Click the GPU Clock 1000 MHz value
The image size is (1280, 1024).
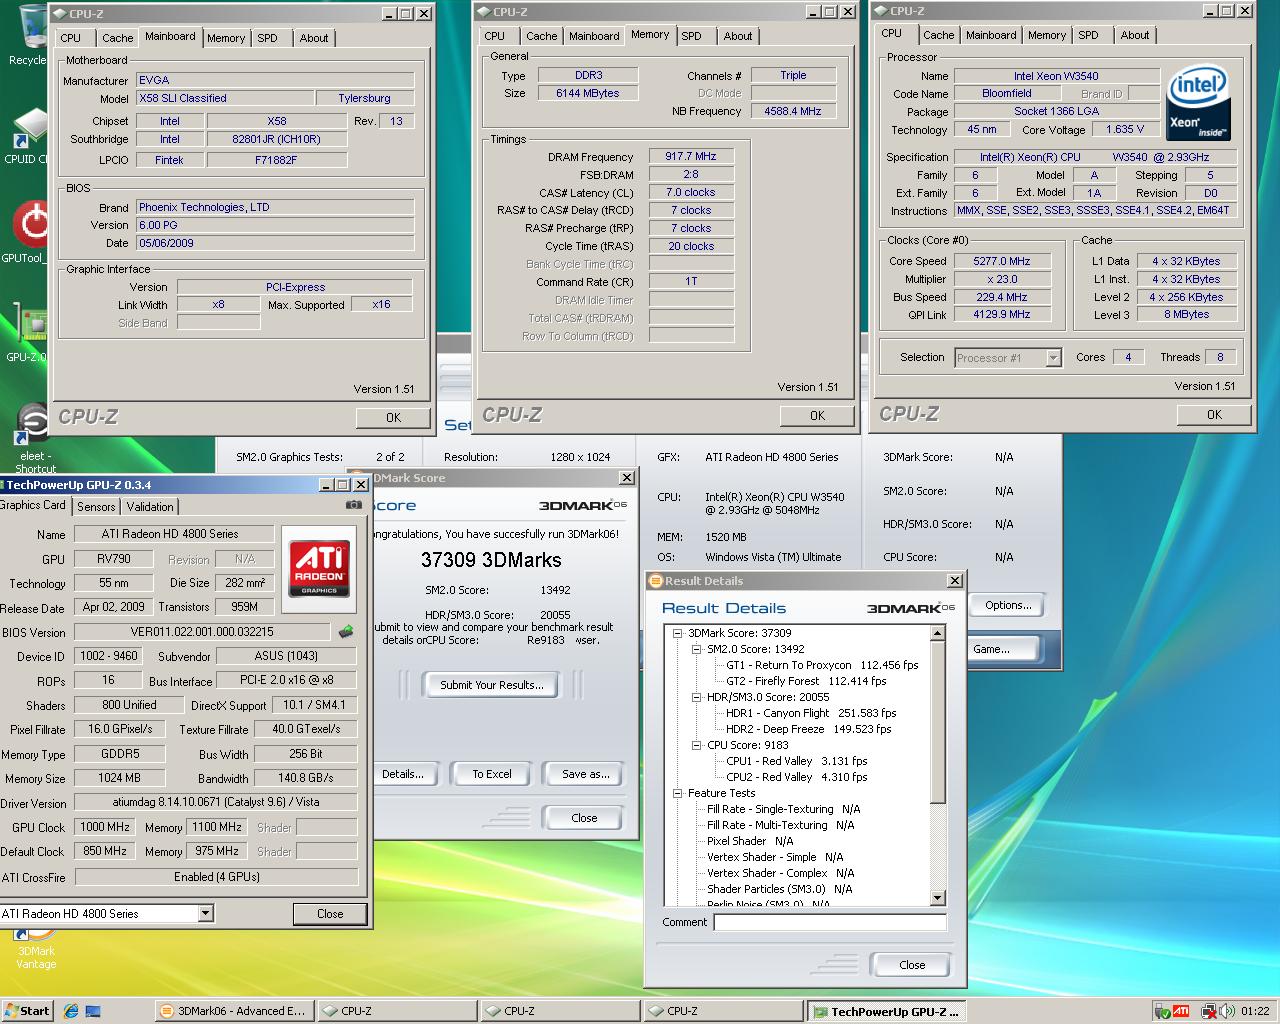(105, 827)
